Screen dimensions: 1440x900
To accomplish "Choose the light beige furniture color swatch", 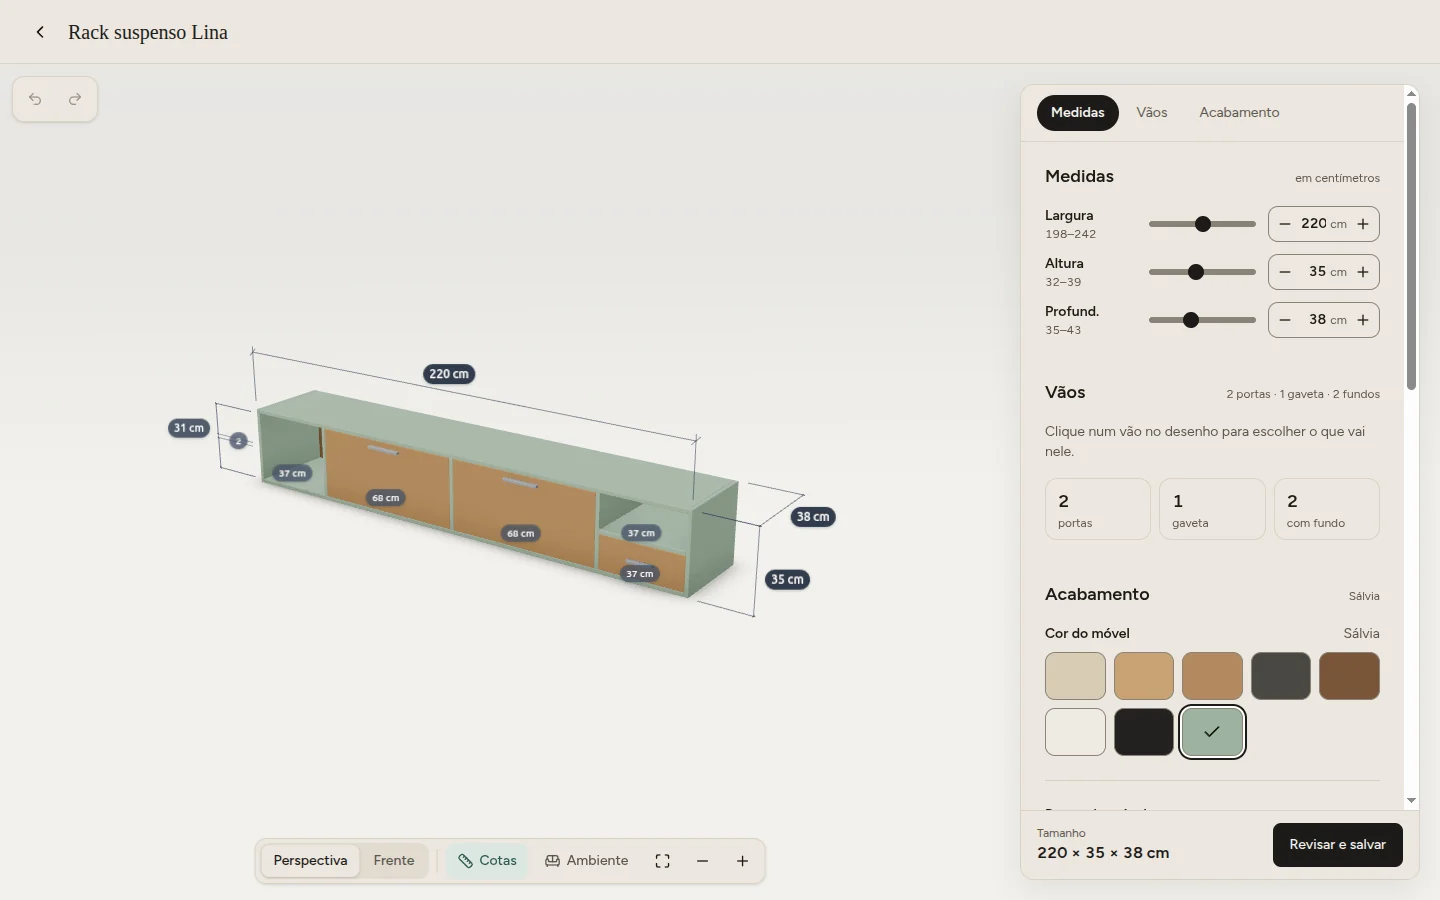I will [x=1075, y=676].
